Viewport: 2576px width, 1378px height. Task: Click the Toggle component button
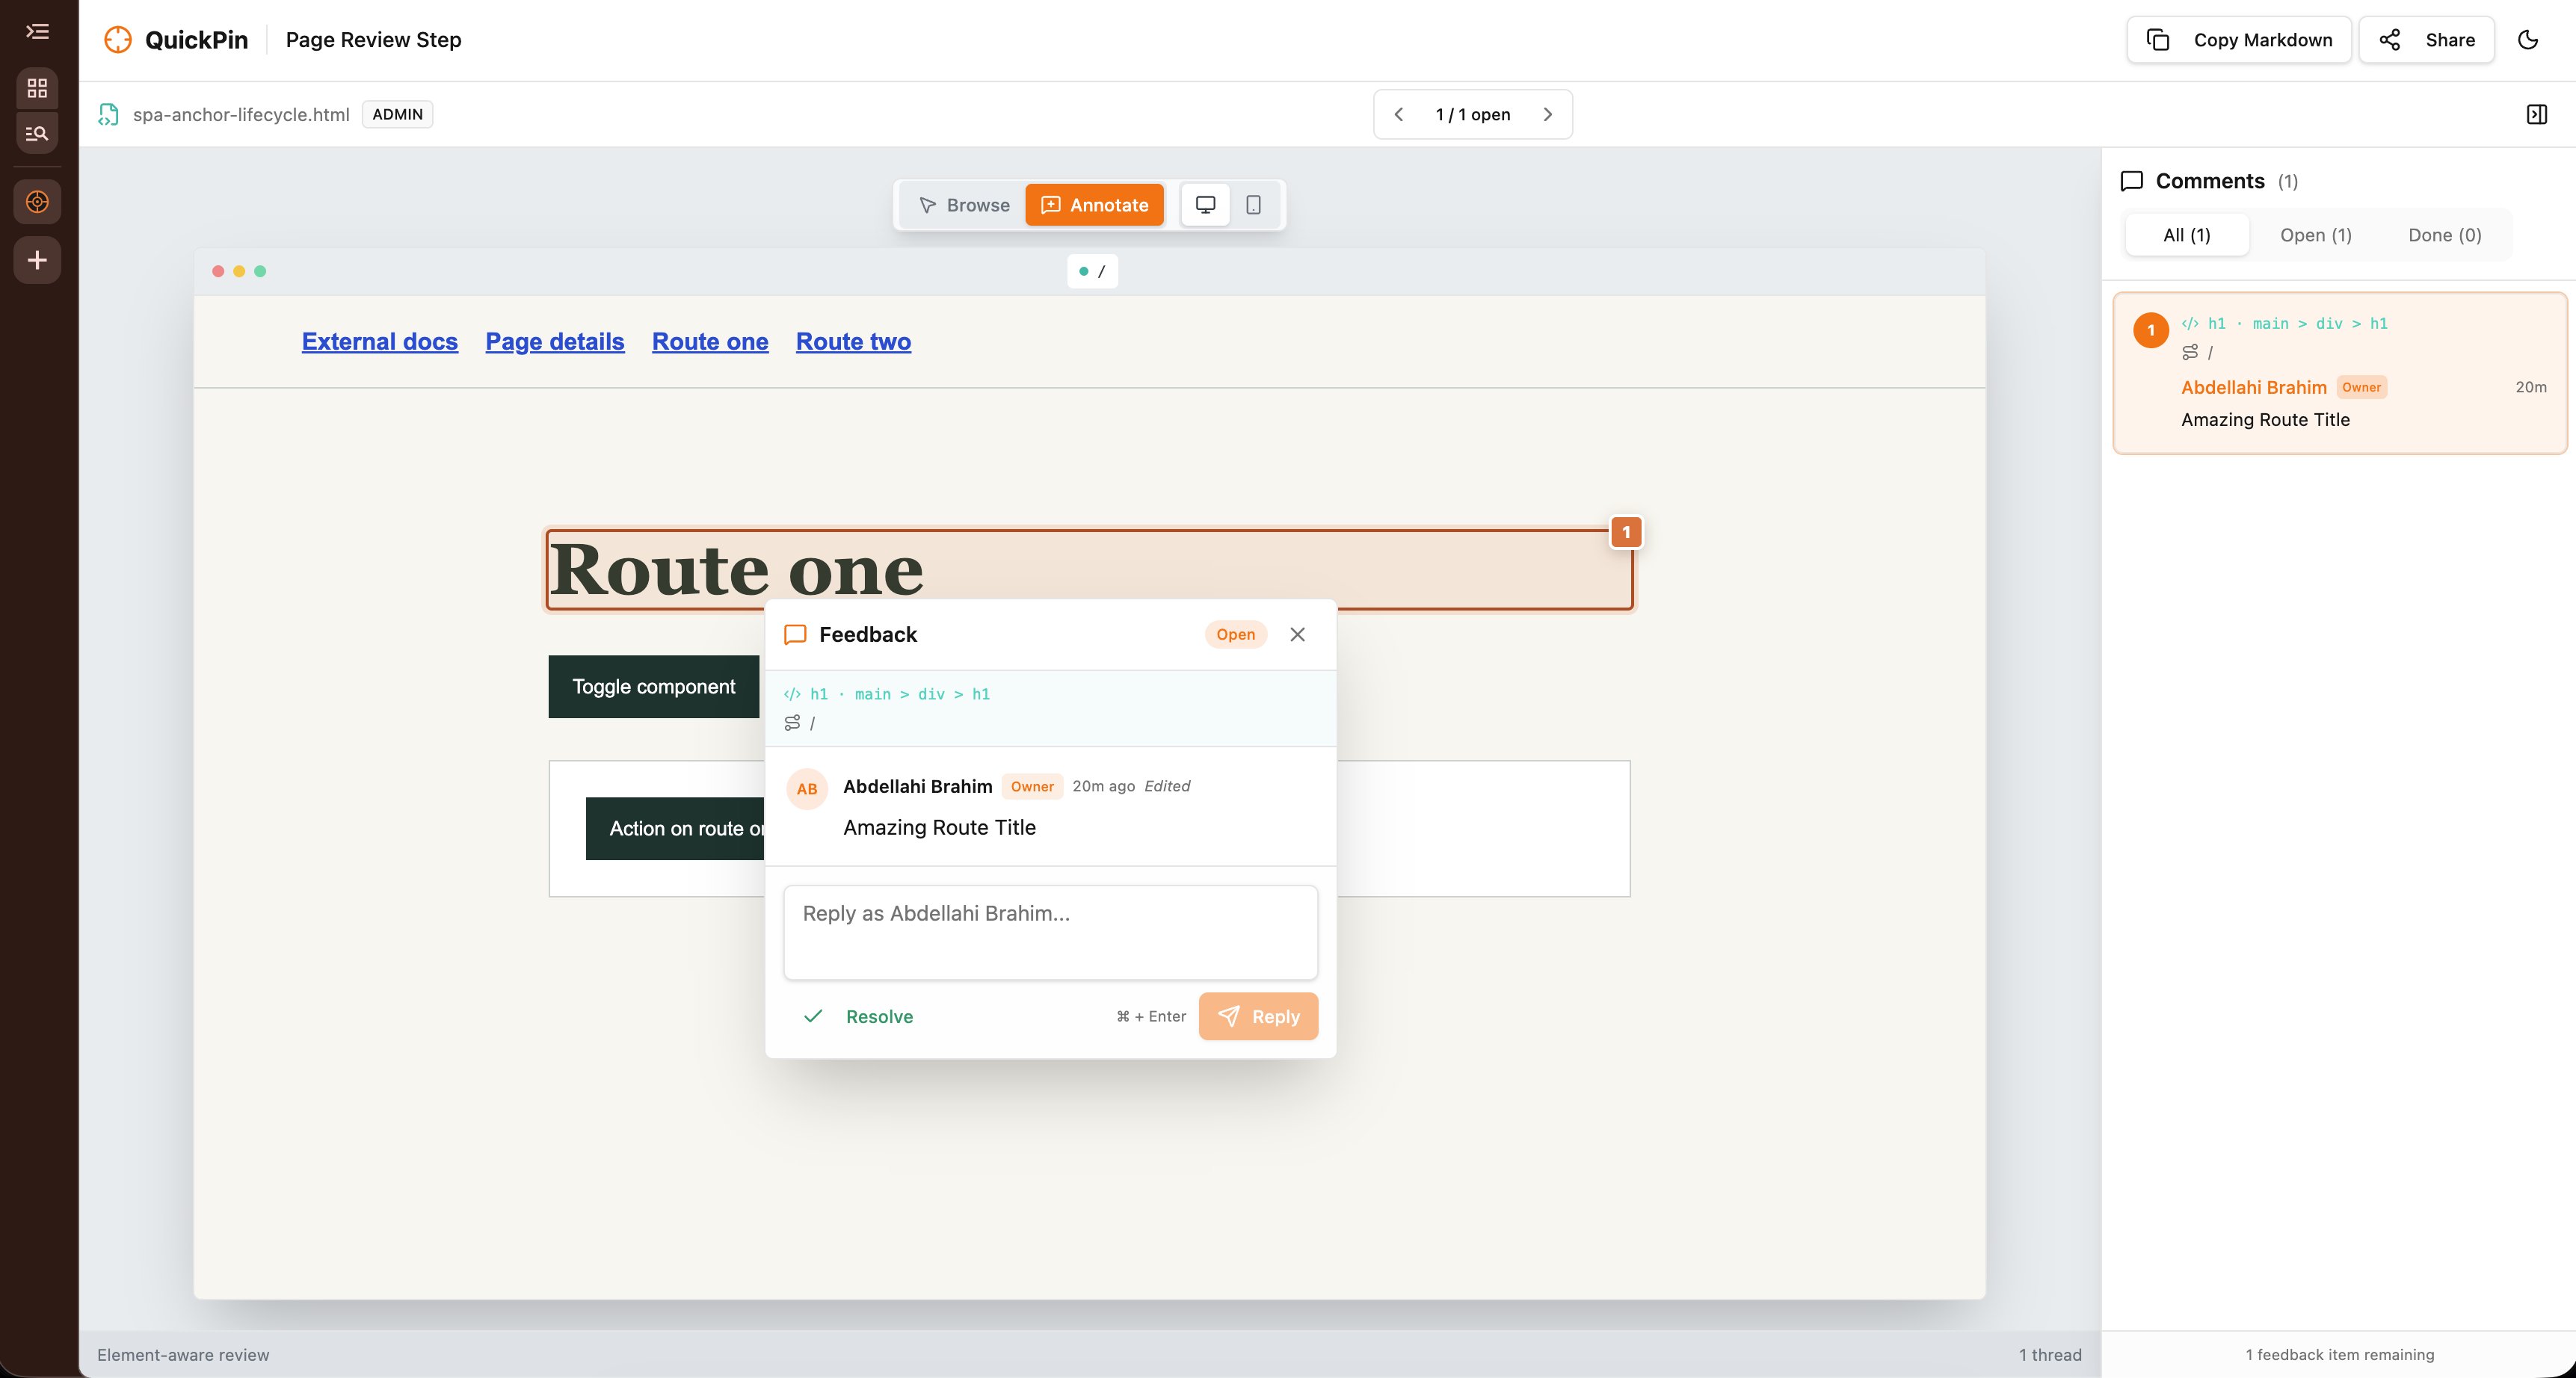click(x=654, y=687)
